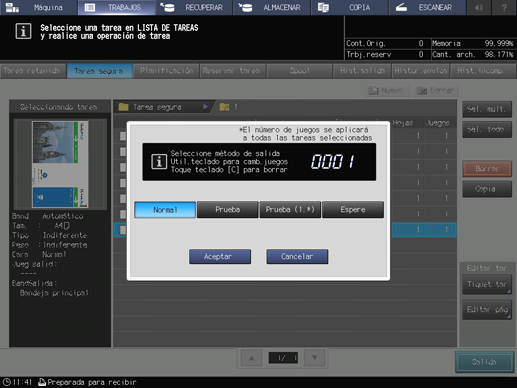The height and width of the screenshot is (388, 517).
Task: Click the Trbj.reserv counter row
Action: pos(388,54)
